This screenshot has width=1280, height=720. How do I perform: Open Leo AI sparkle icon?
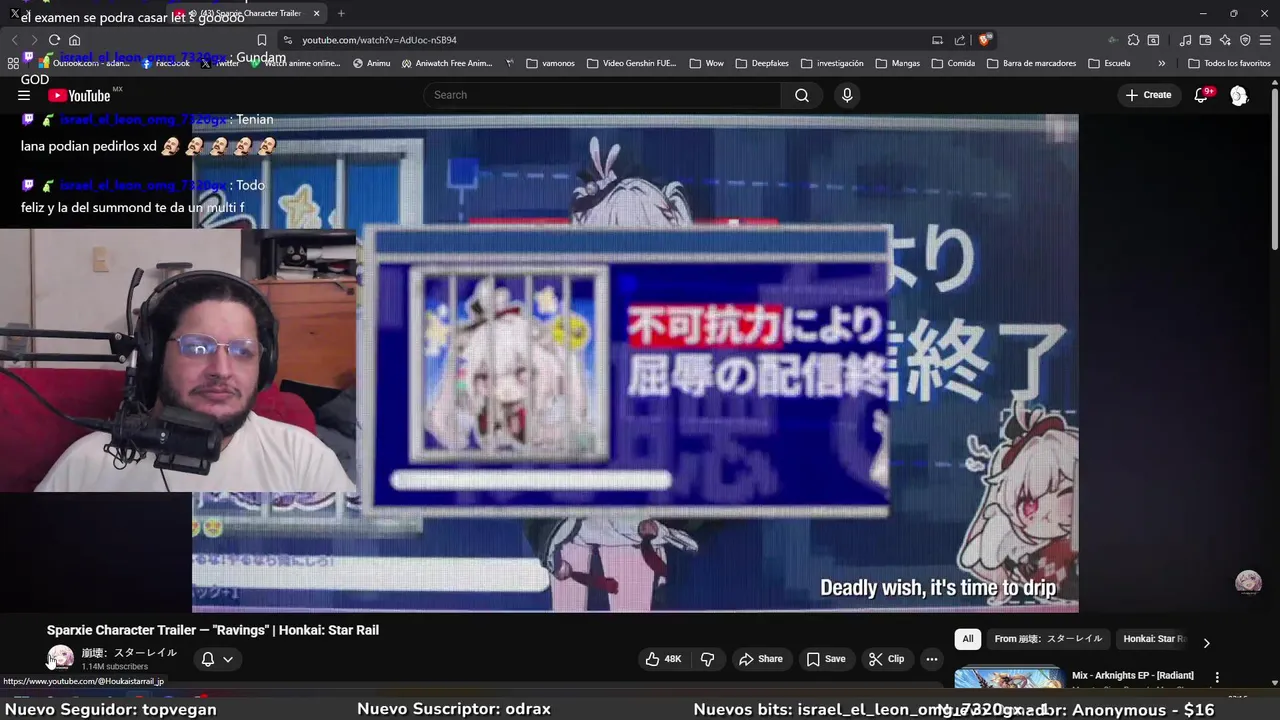tap(1225, 40)
